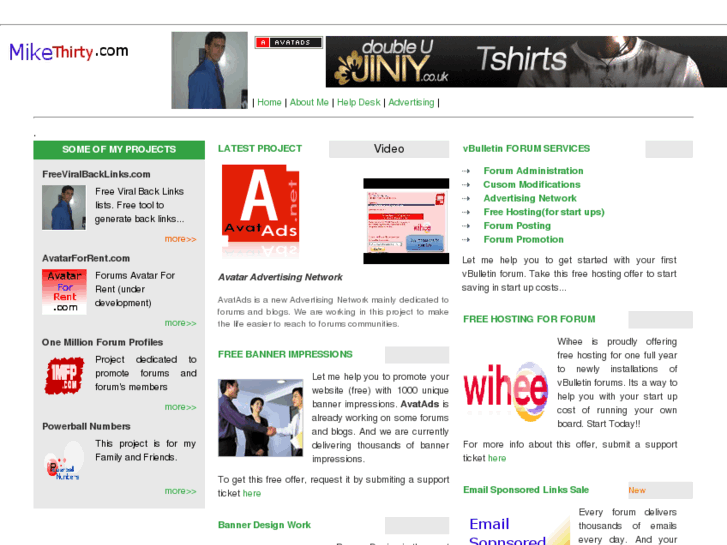Open more link under One Million Forum Profiles
The width and height of the screenshot is (727, 545).
point(180,407)
